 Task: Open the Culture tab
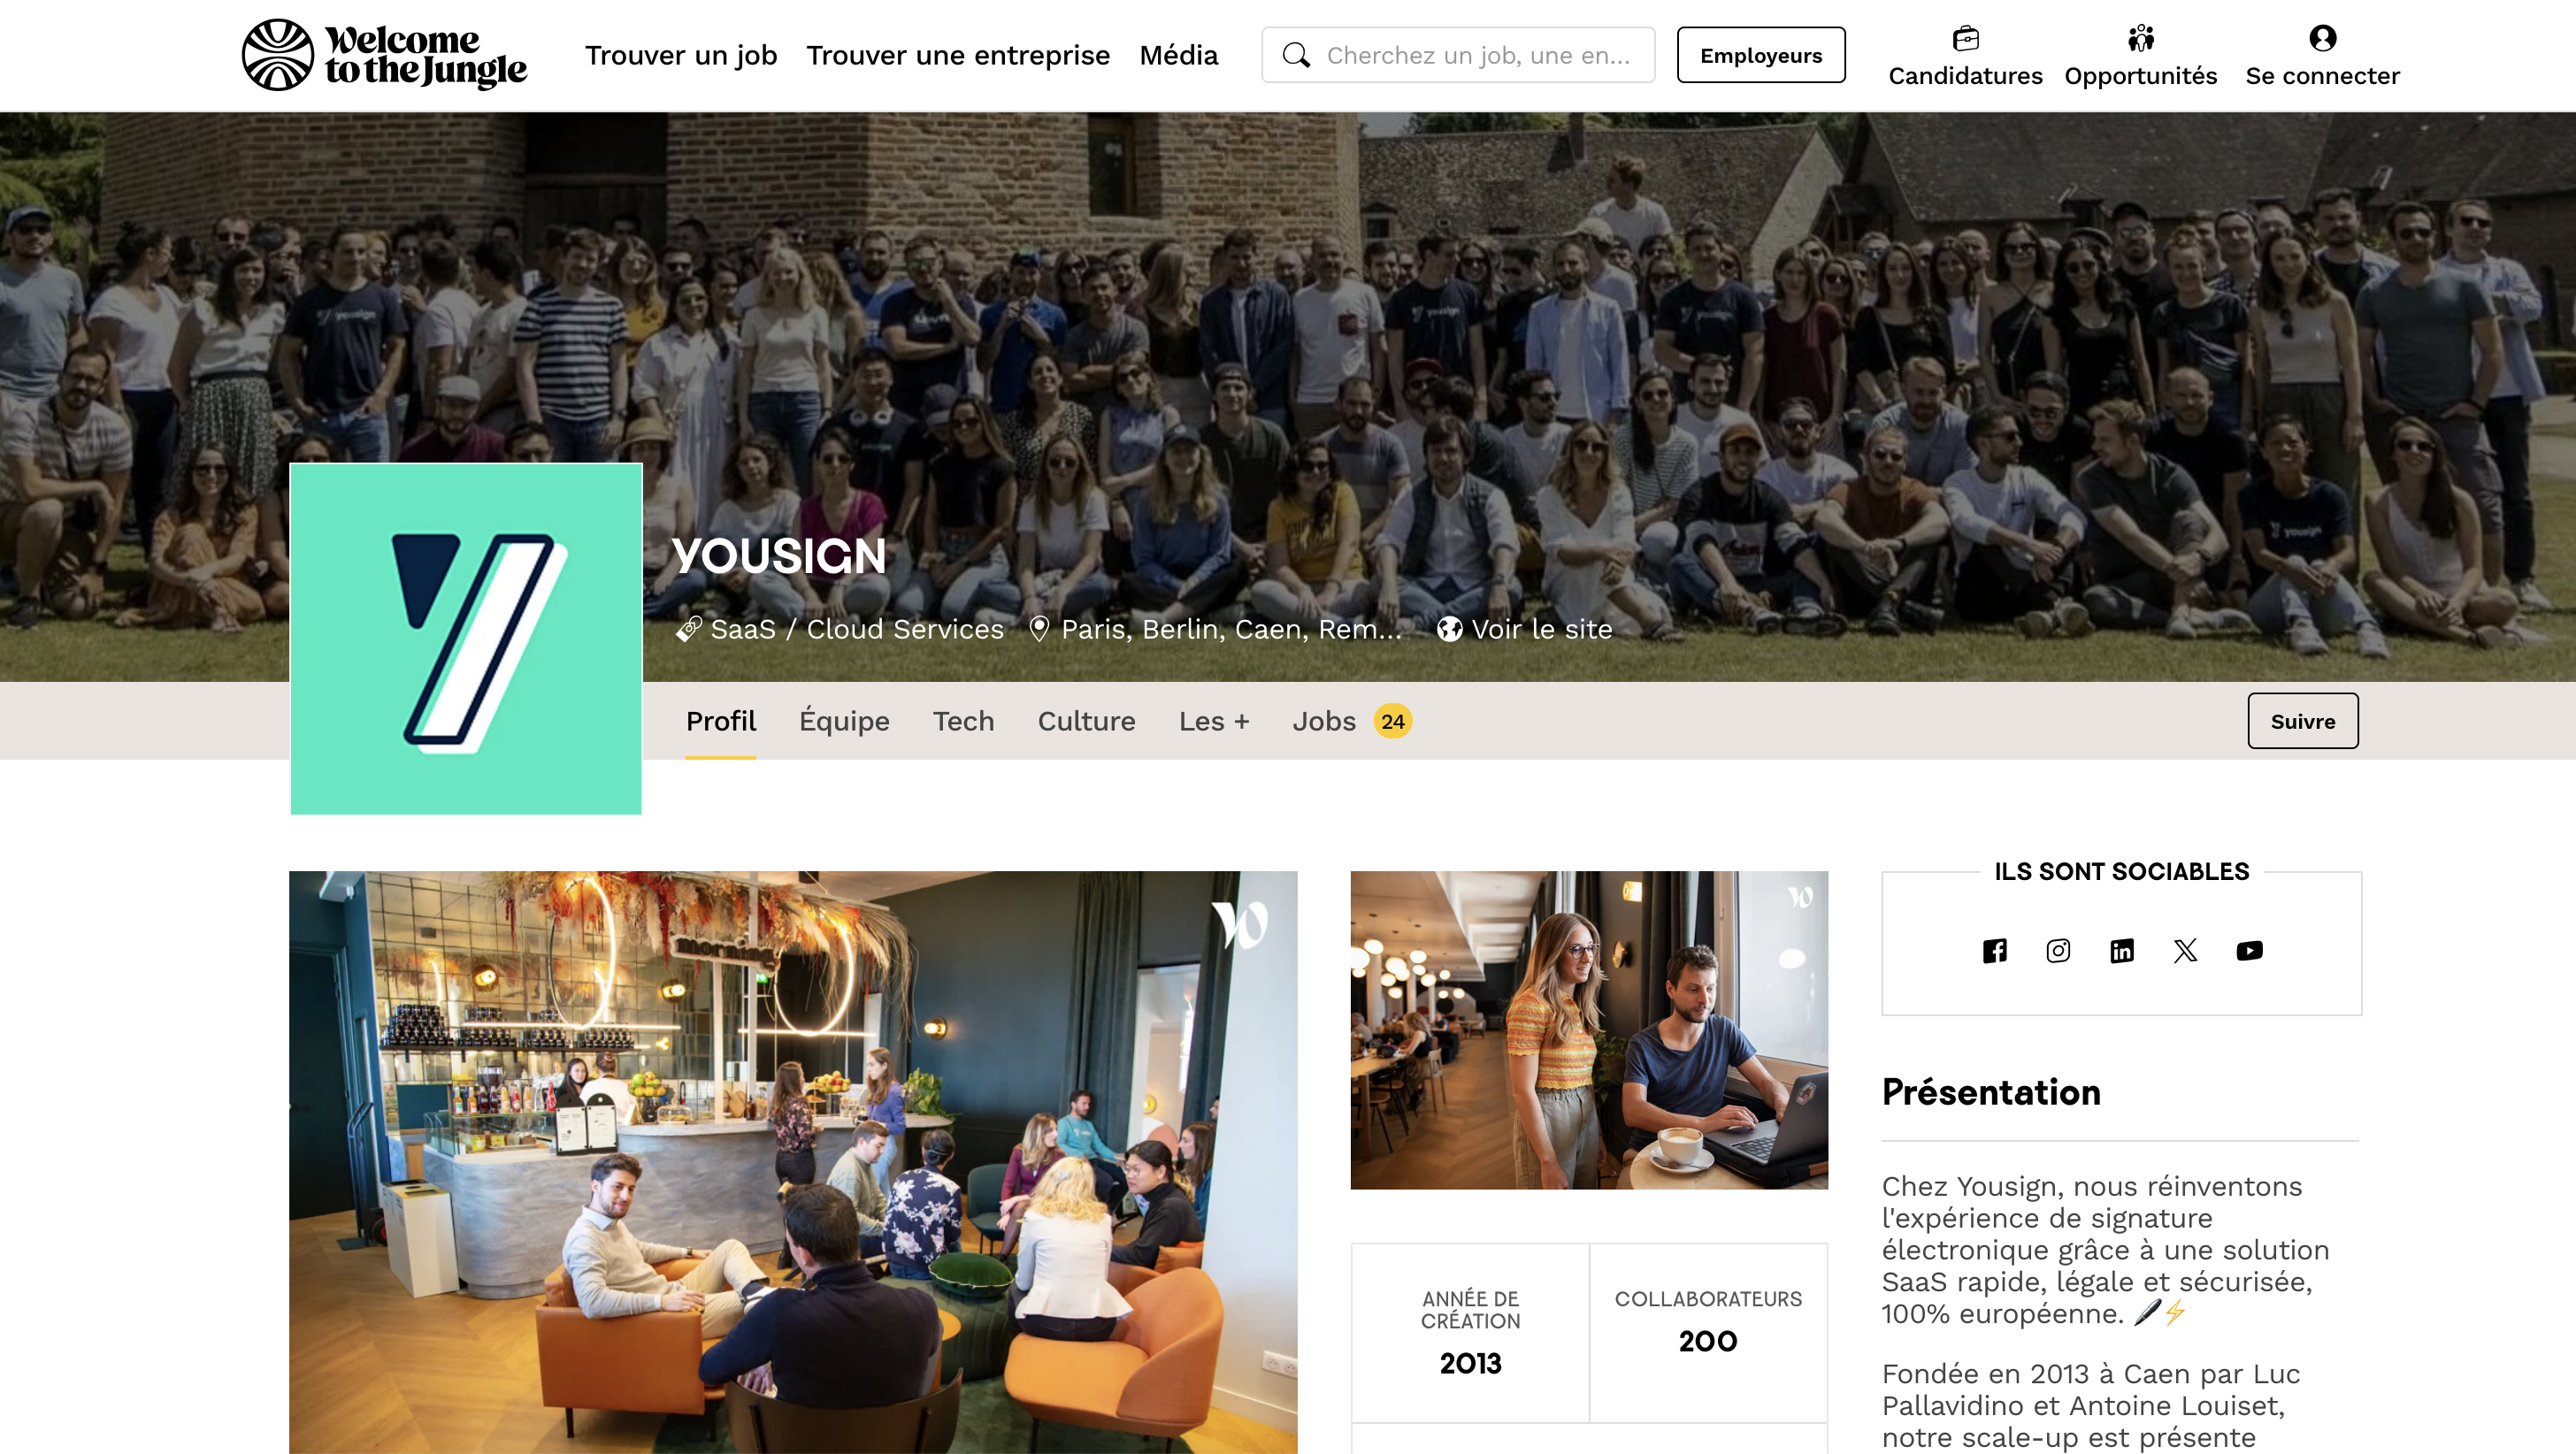pyautogui.click(x=1086, y=721)
